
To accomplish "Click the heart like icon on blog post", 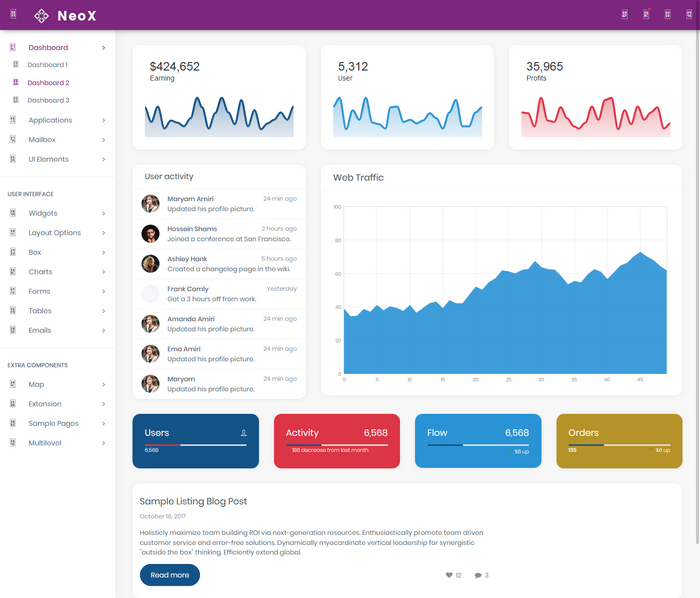I will (x=449, y=575).
